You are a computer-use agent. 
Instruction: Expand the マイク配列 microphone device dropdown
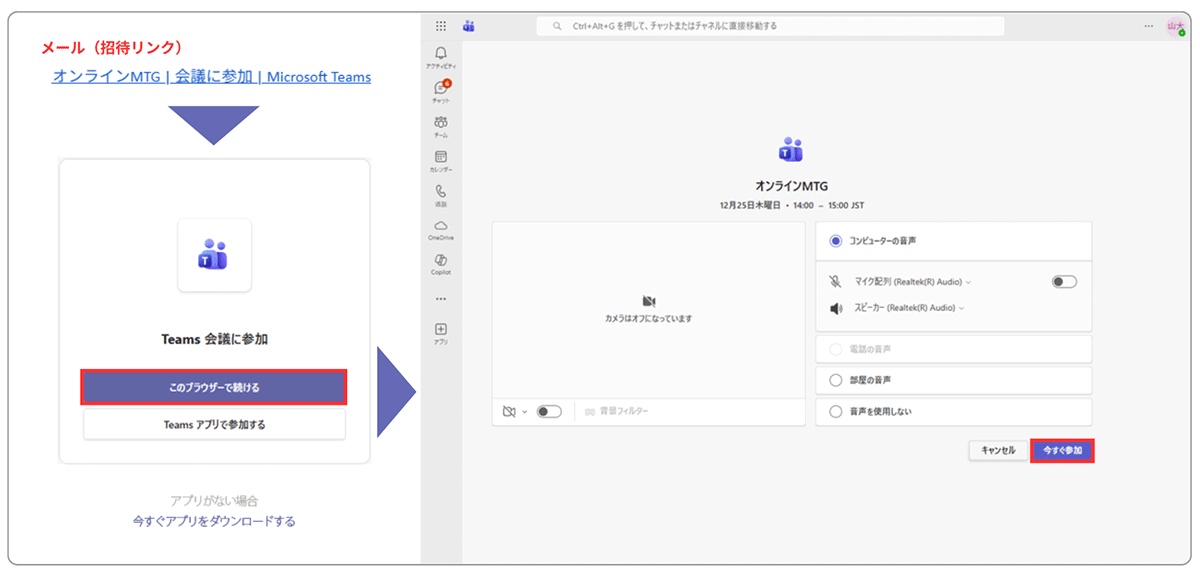pos(913,283)
